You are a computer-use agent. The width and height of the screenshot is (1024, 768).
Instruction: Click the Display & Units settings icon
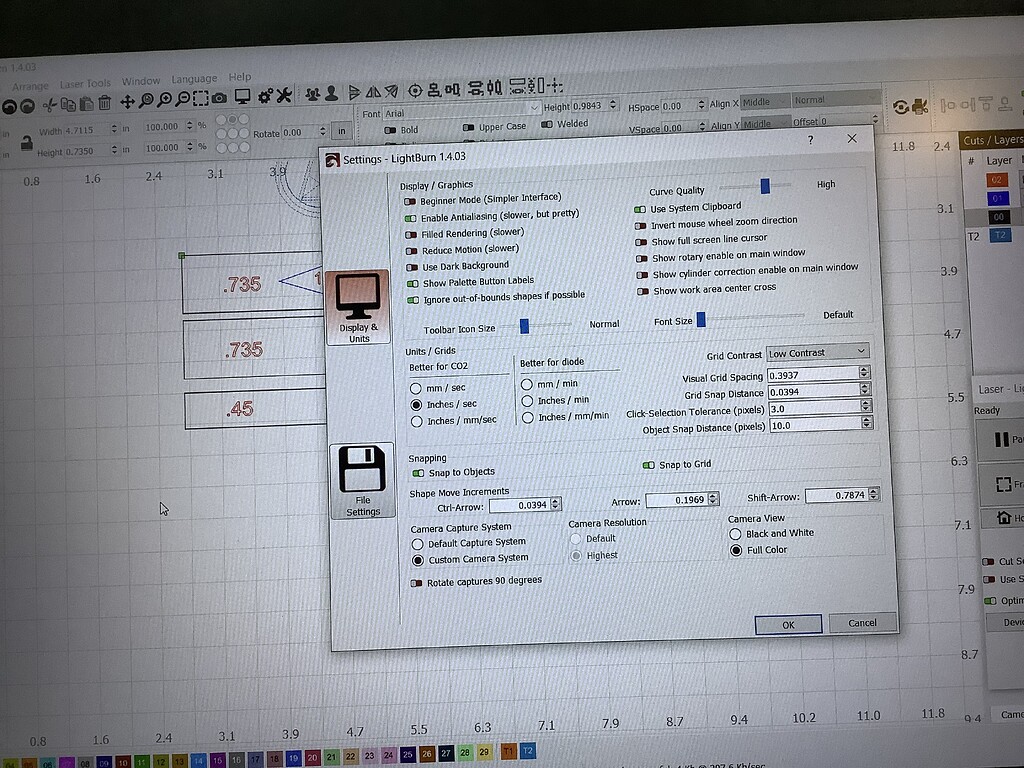point(359,300)
